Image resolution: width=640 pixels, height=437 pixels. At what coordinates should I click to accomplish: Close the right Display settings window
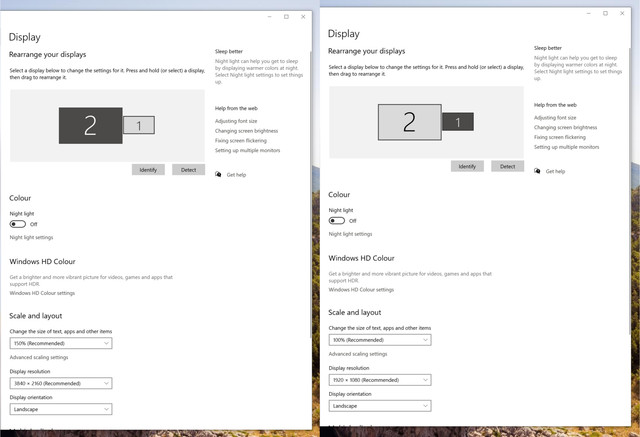[x=622, y=13]
